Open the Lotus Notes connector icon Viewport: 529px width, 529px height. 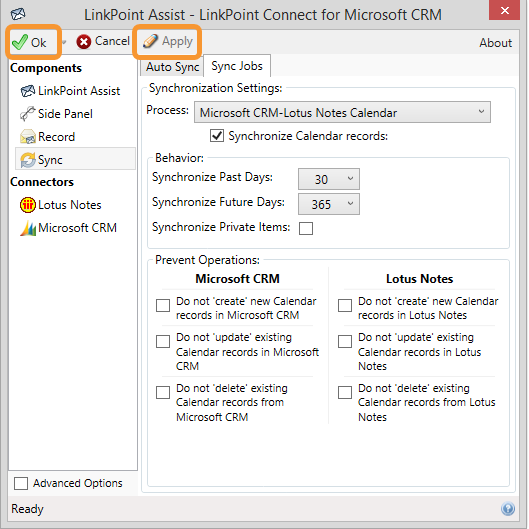pyautogui.click(x=28, y=205)
